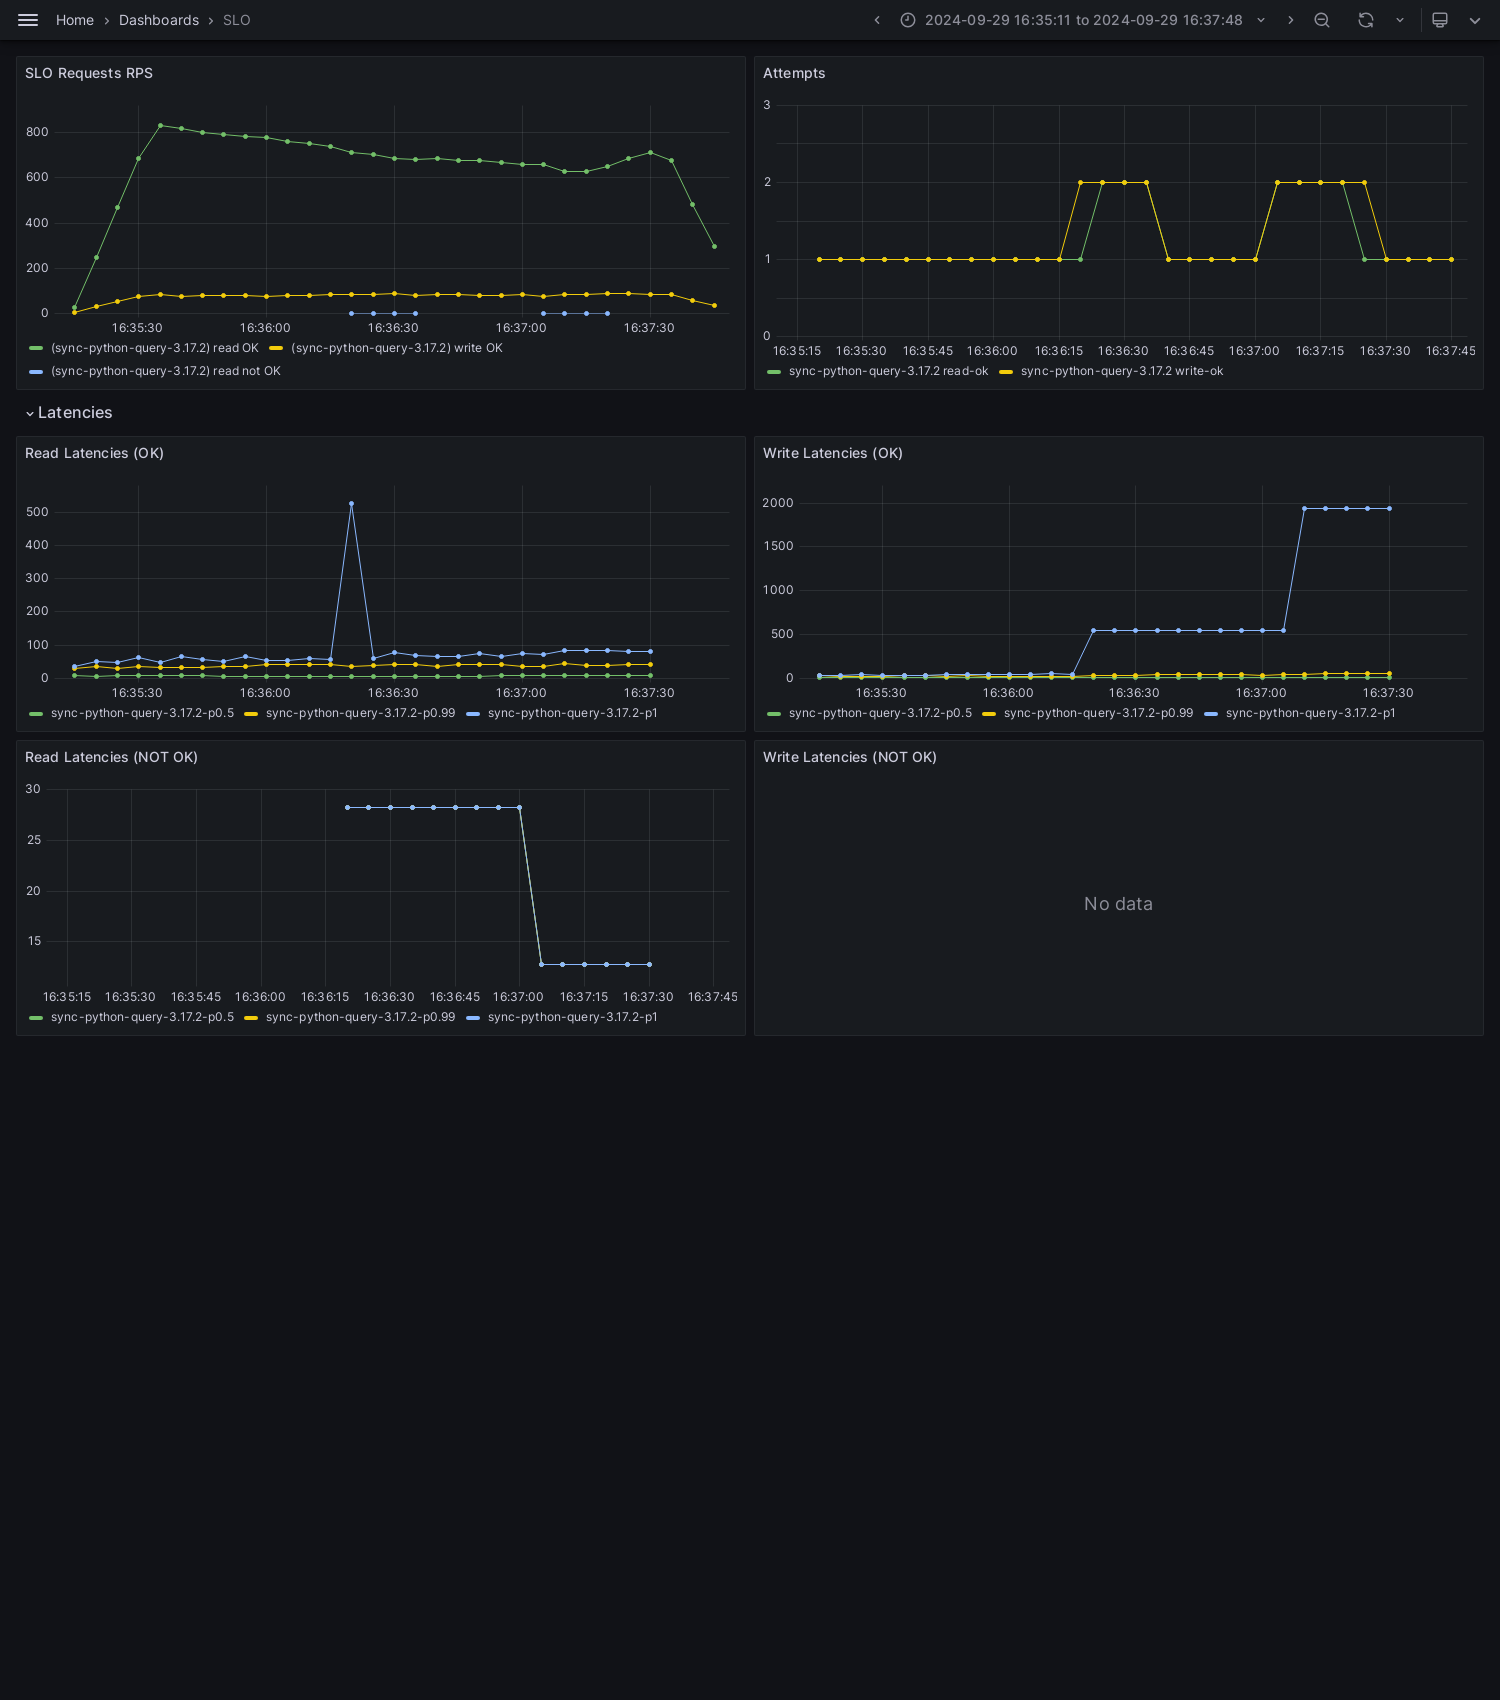Go to Home breadcrumb
Viewport: 1500px width, 1700px height.
tap(75, 20)
